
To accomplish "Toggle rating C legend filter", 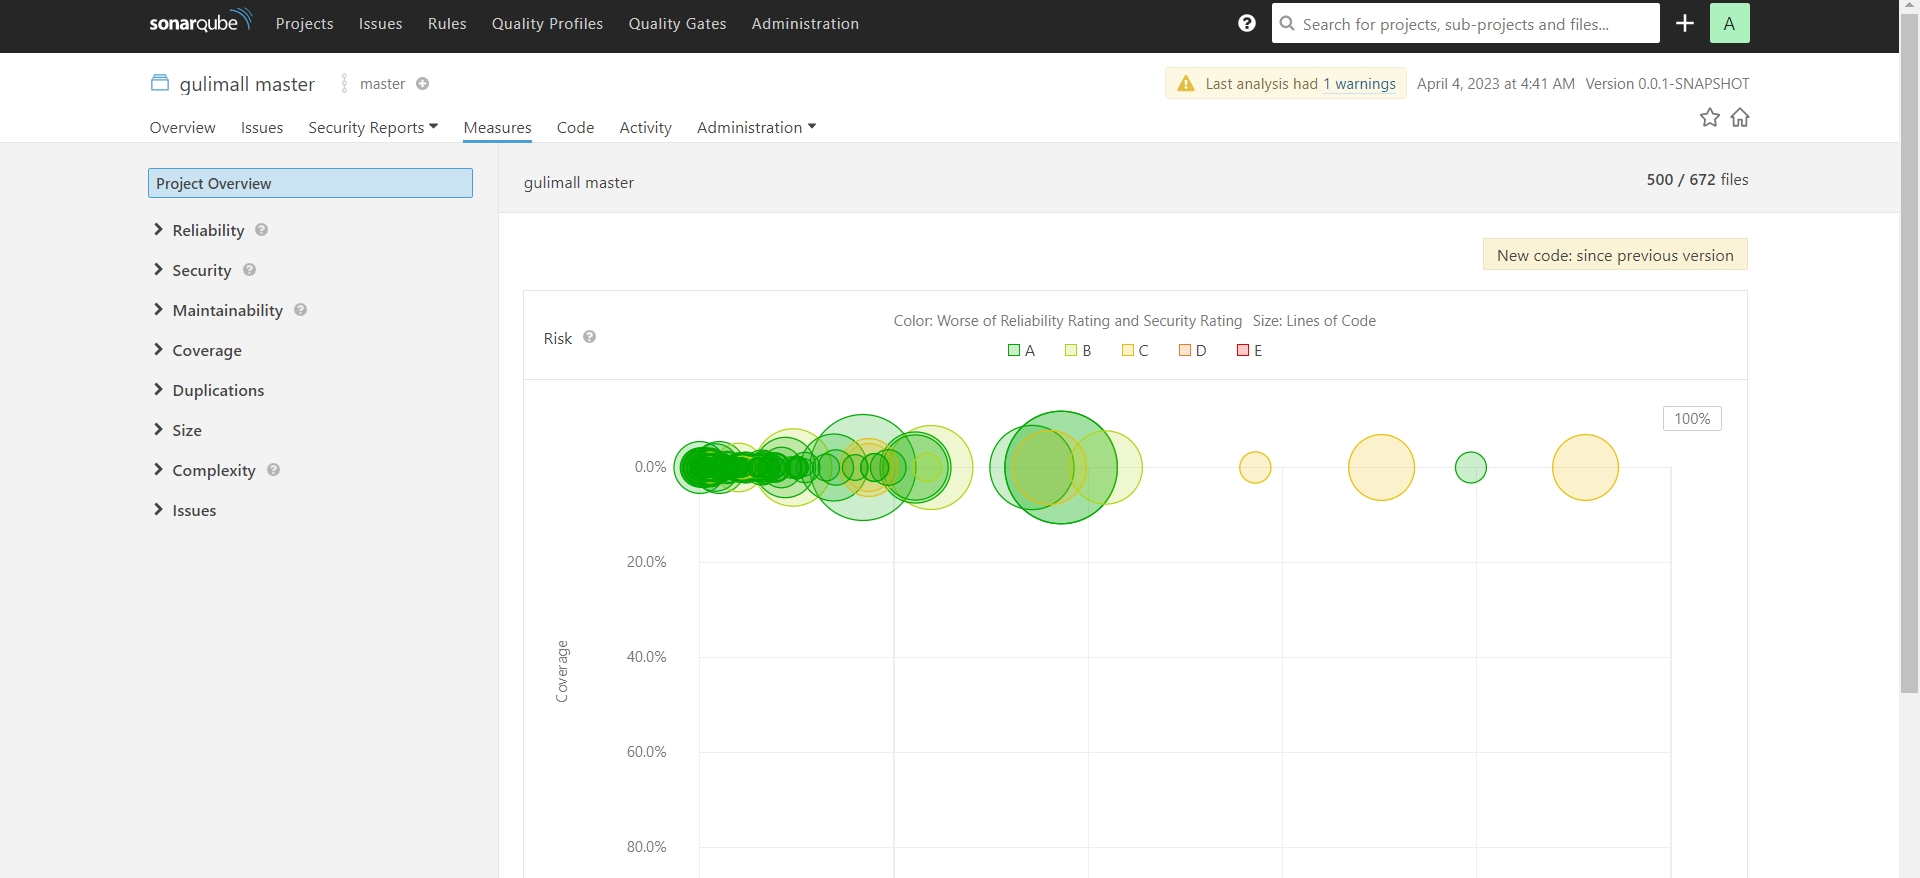I will 1135,350.
